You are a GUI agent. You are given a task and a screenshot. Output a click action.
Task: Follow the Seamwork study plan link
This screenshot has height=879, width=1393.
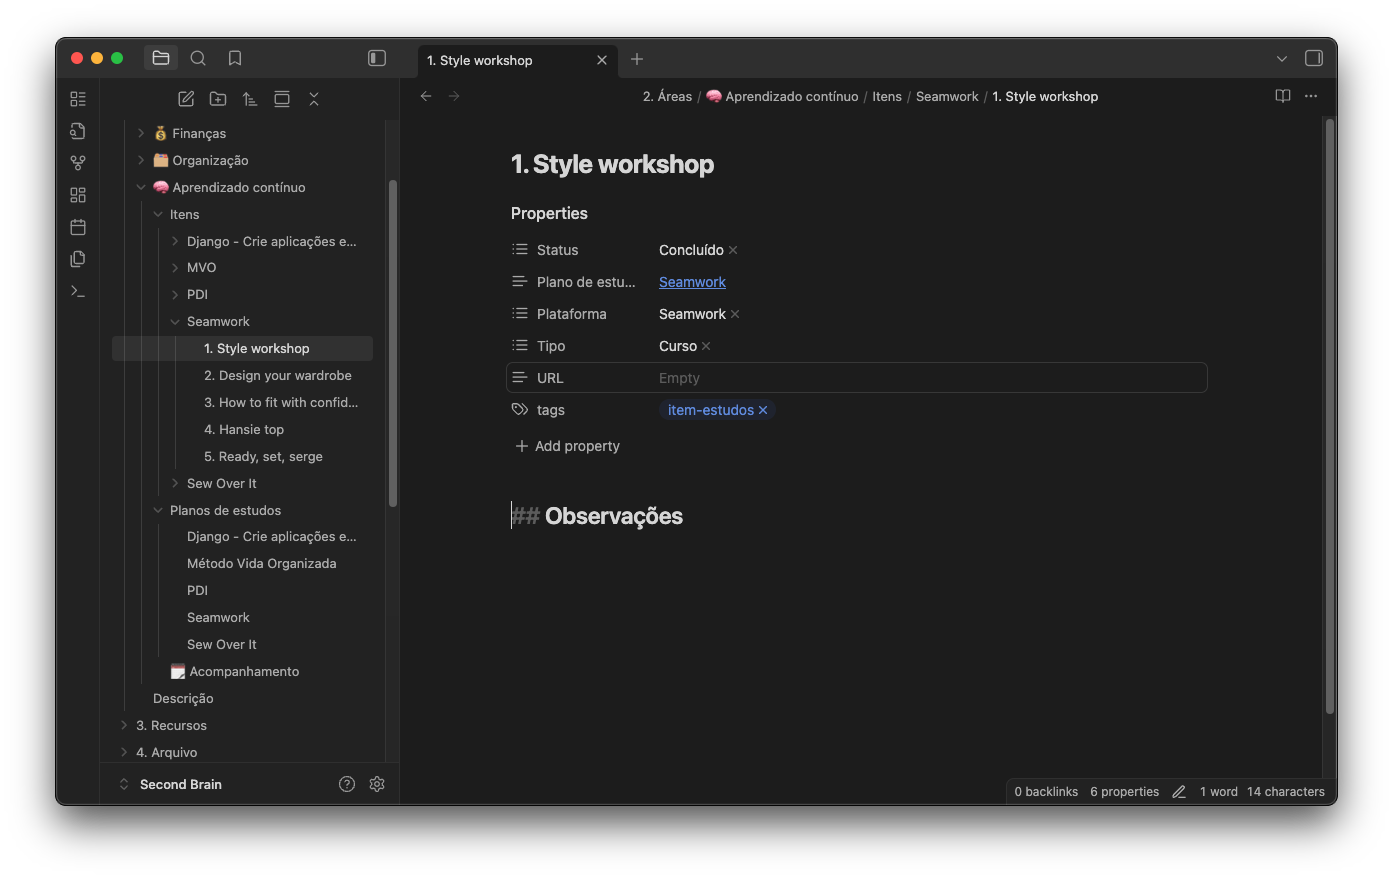pos(692,282)
